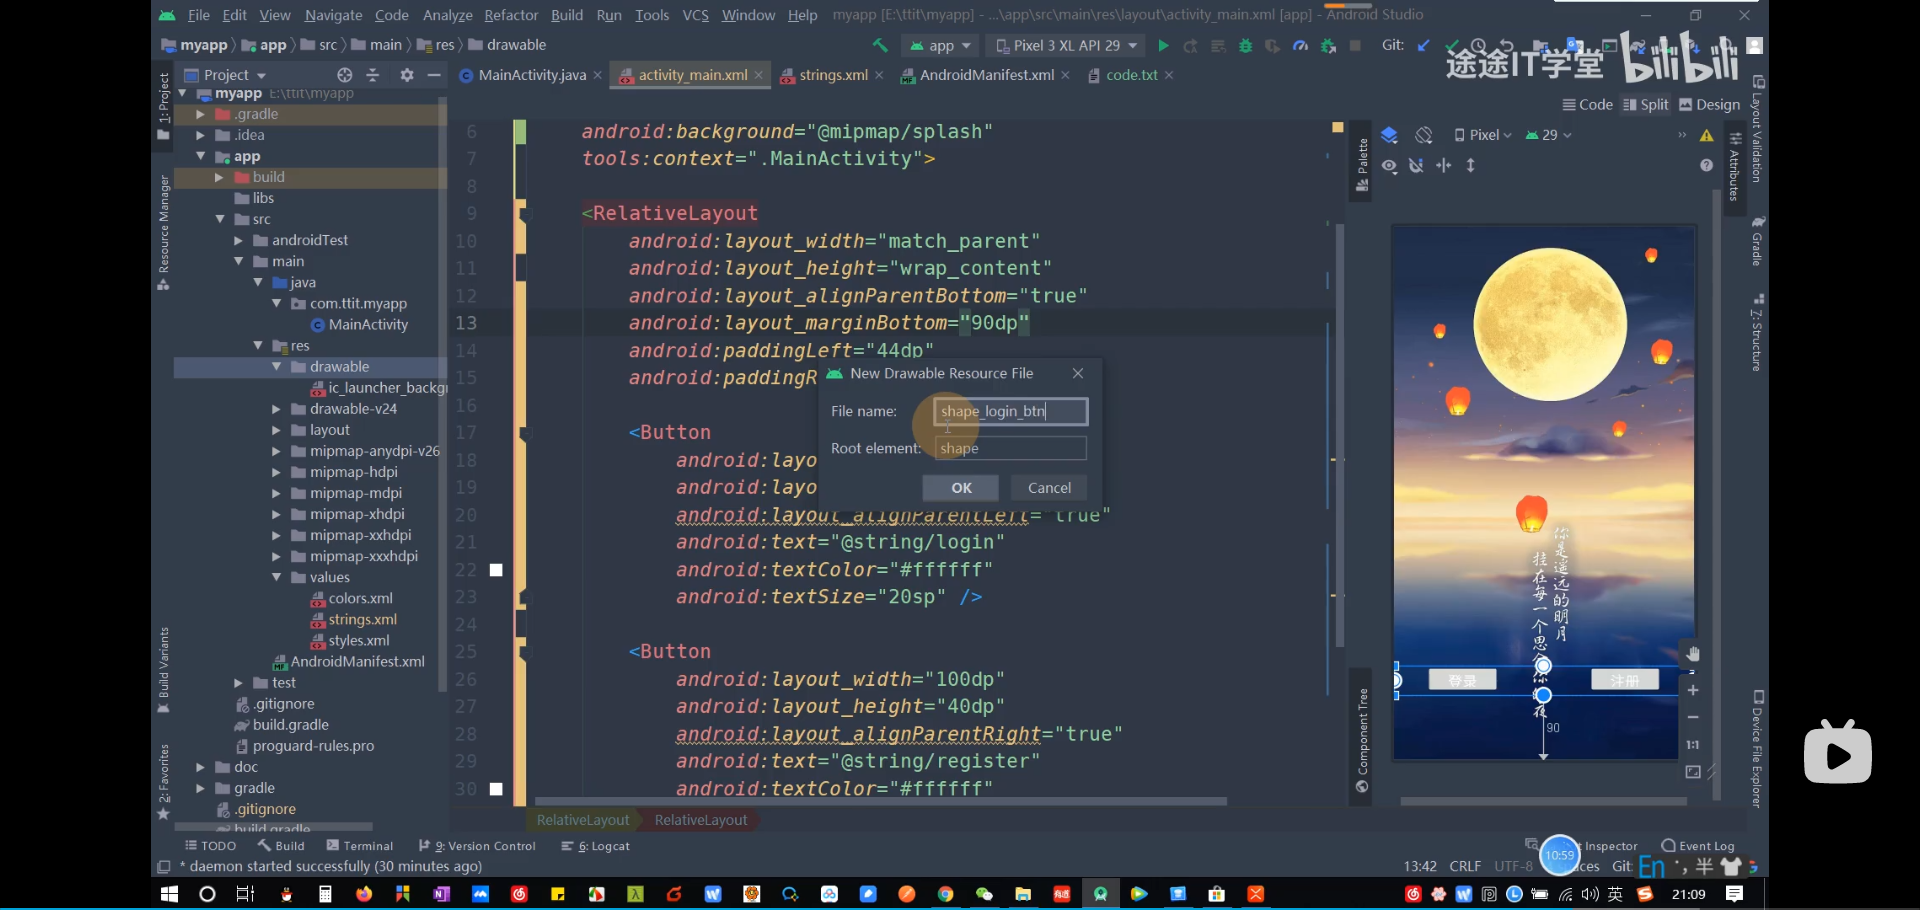Open the Refactor menu
The height and width of the screenshot is (910, 1920).
tap(511, 15)
